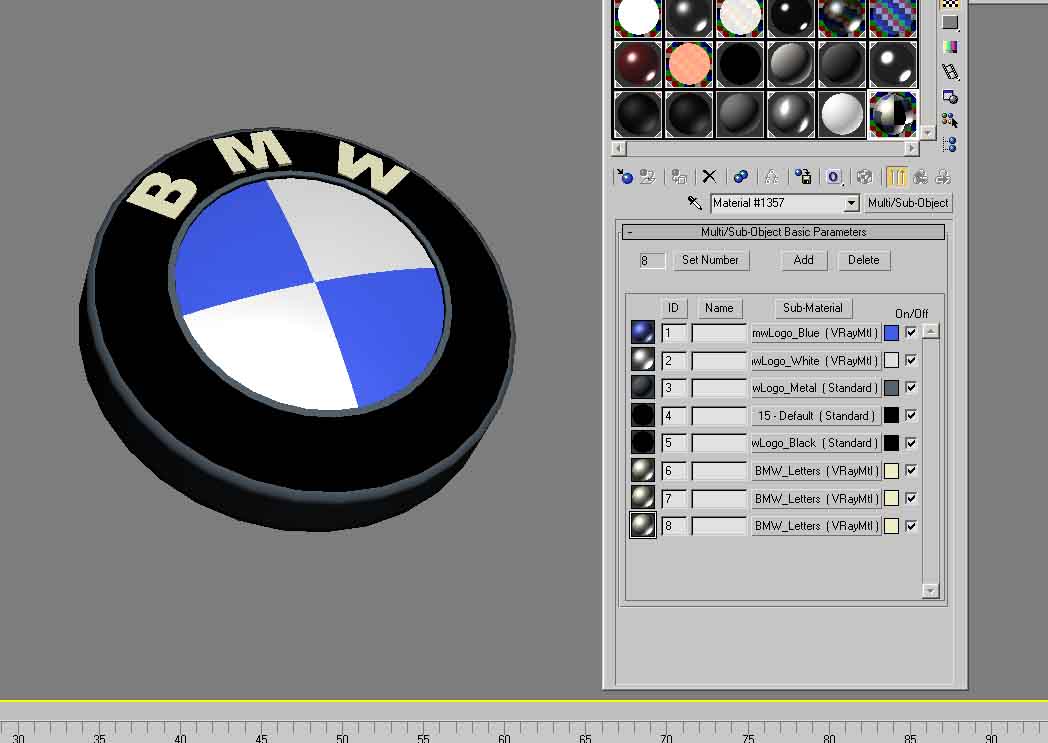The width and height of the screenshot is (1048, 743).
Task: Toggle the checkered Background icon
Action: pos(950,4)
